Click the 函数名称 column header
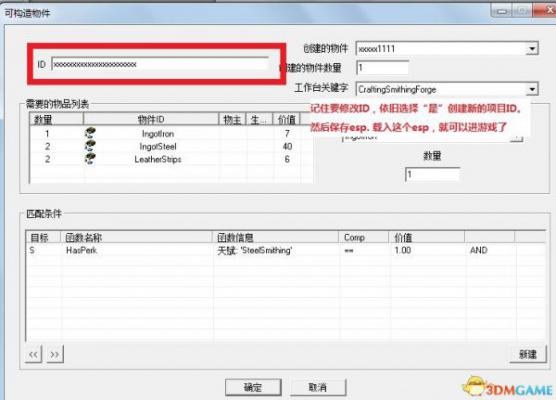This screenshot has height=400, width=556. (x=137, y=237)
